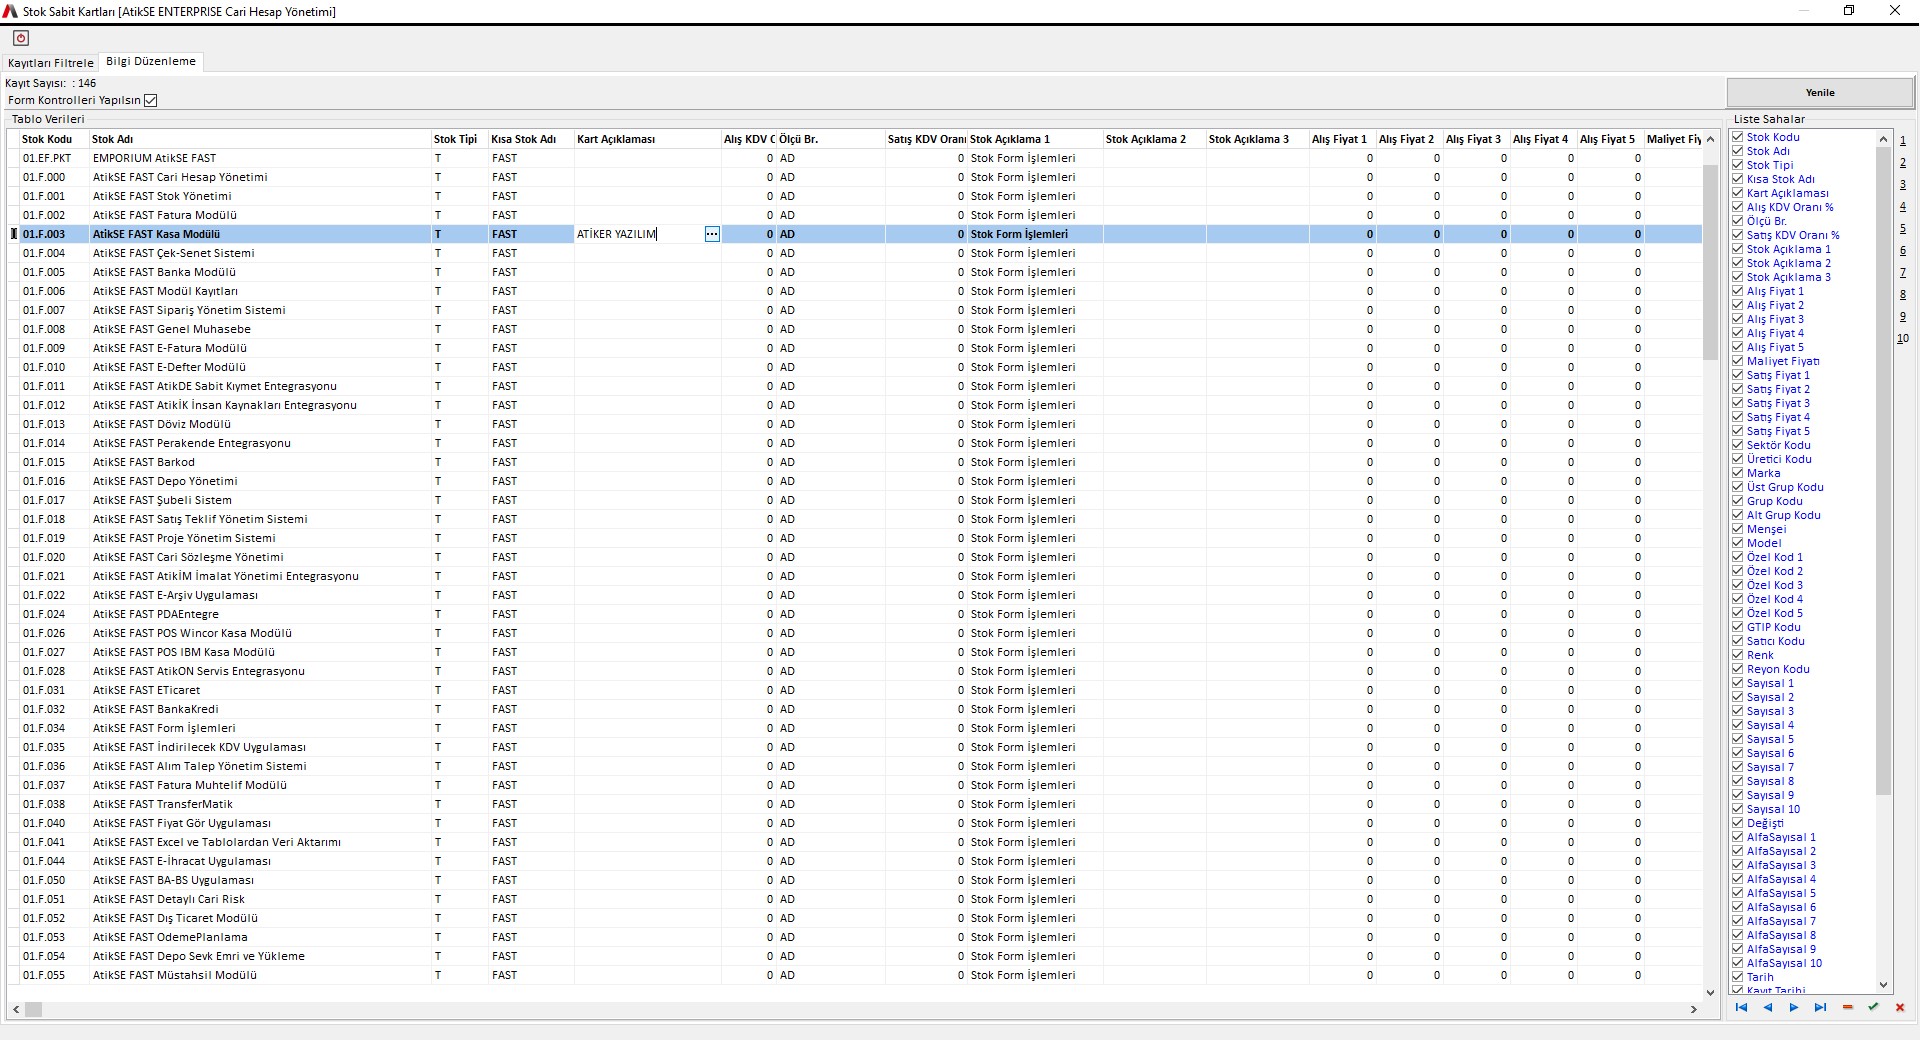Uncheck Stok Kodu in Liste Sahalar
The image size is (1920, 1040).
[x=1738, y=137]
